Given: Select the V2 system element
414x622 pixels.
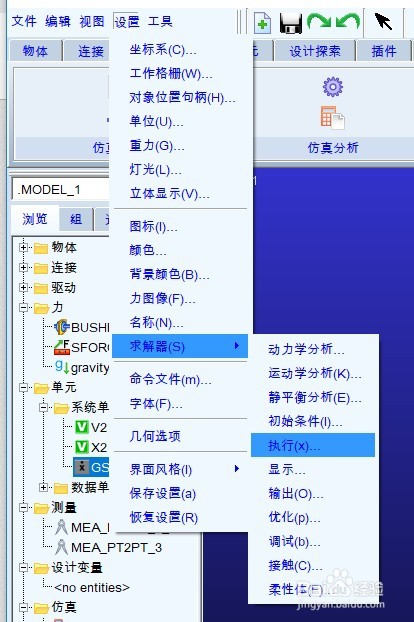Looking at the screenshot, I should pyautogui.click(x=91, y=427).
